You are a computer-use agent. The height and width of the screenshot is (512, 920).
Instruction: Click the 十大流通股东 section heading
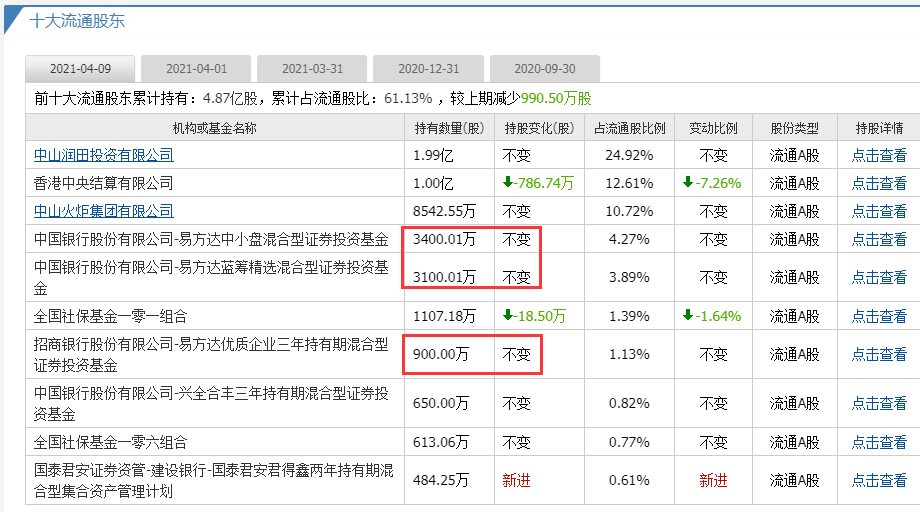click(x=77, y=21)
